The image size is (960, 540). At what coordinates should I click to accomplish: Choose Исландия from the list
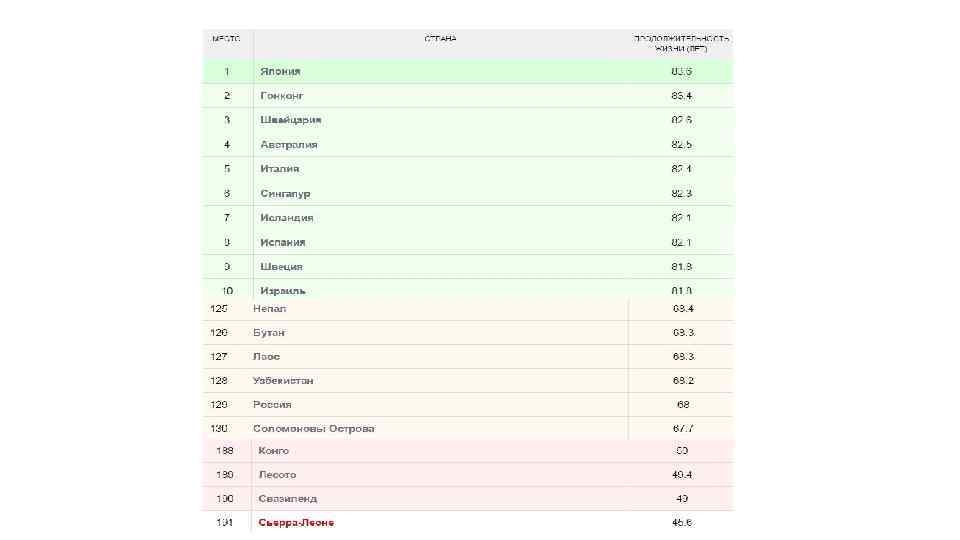click(286, 218)
